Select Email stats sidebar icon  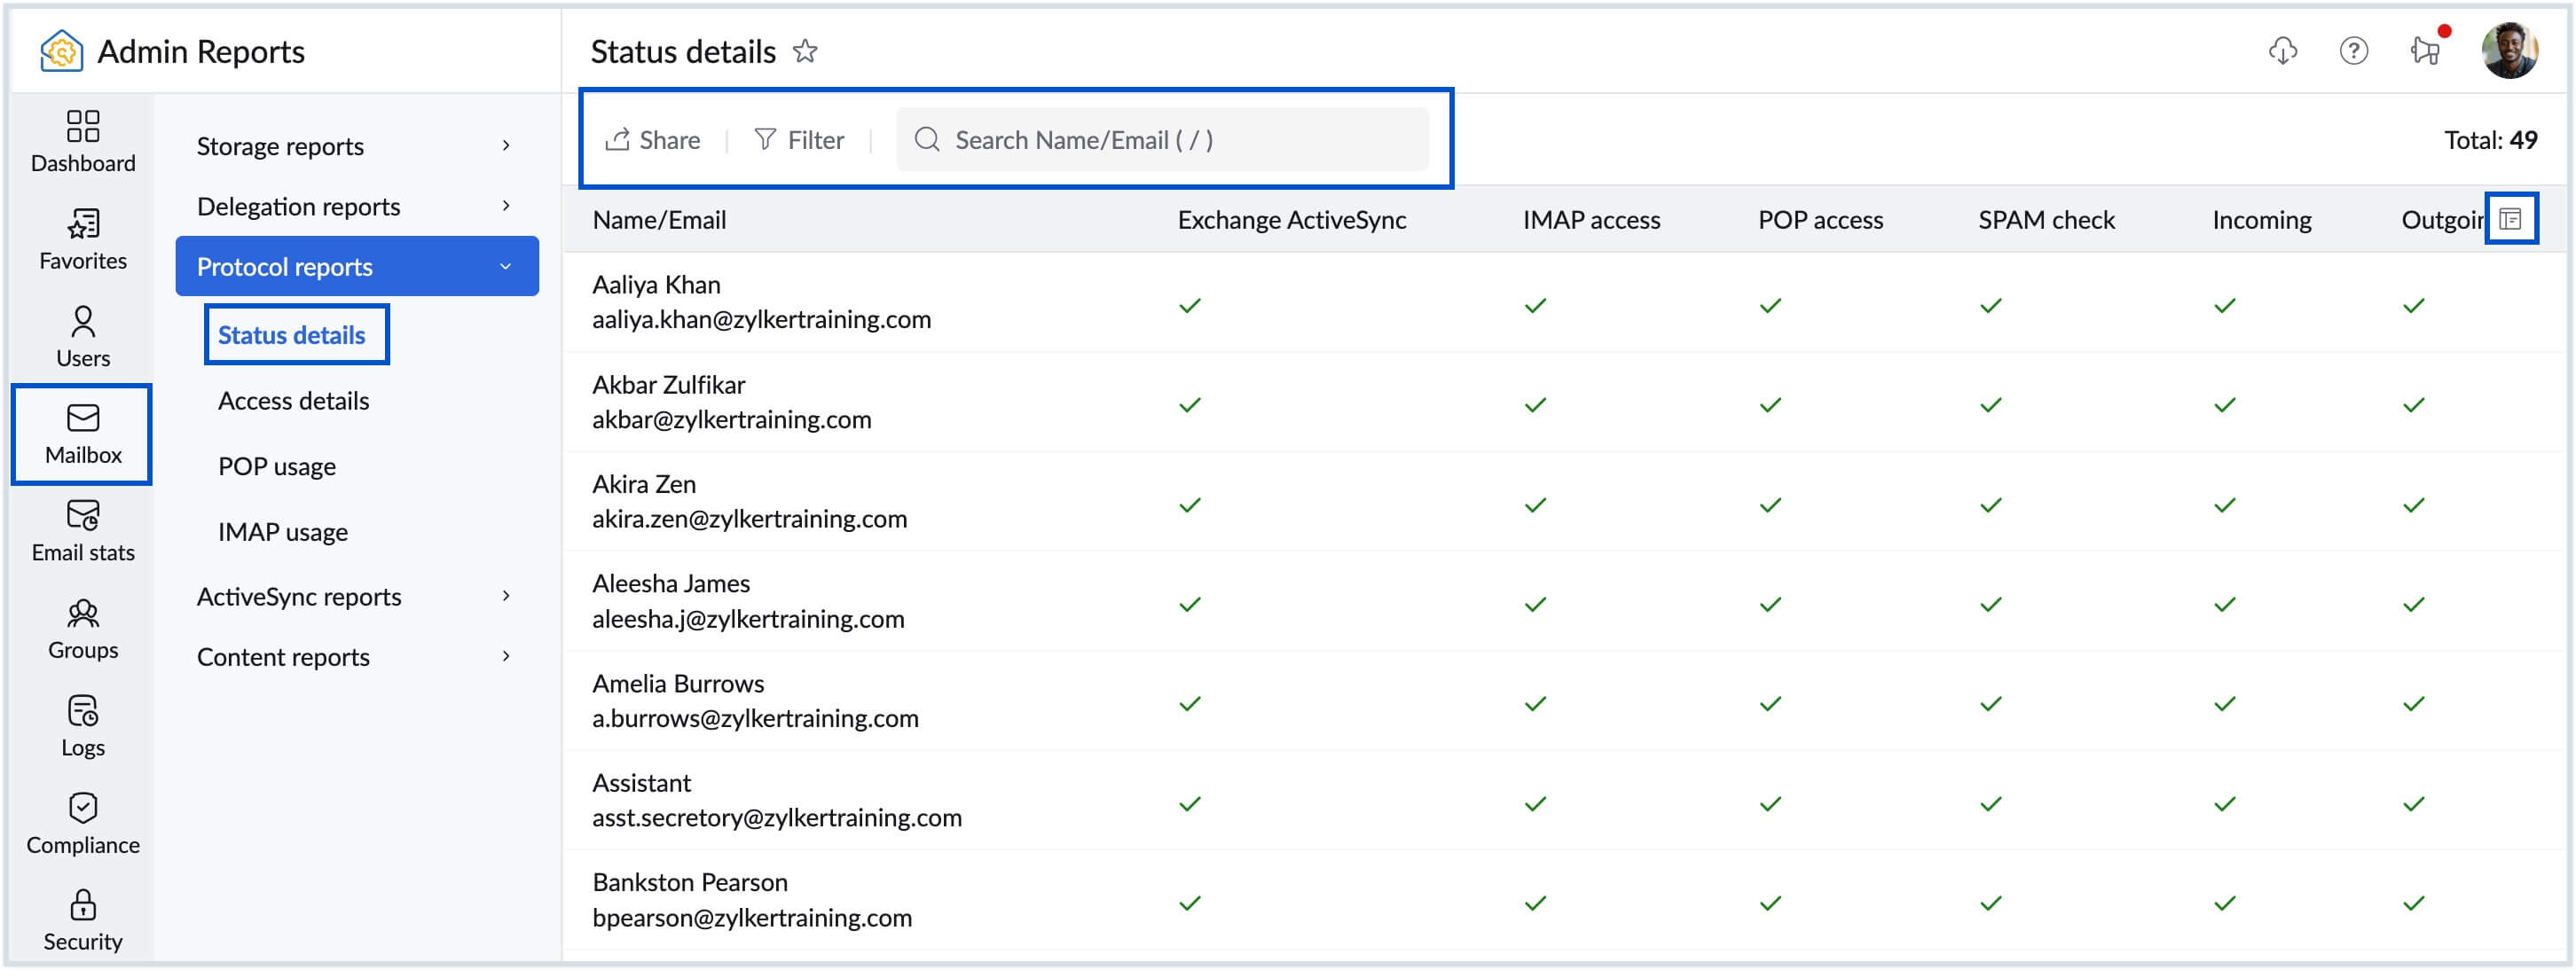83,530
